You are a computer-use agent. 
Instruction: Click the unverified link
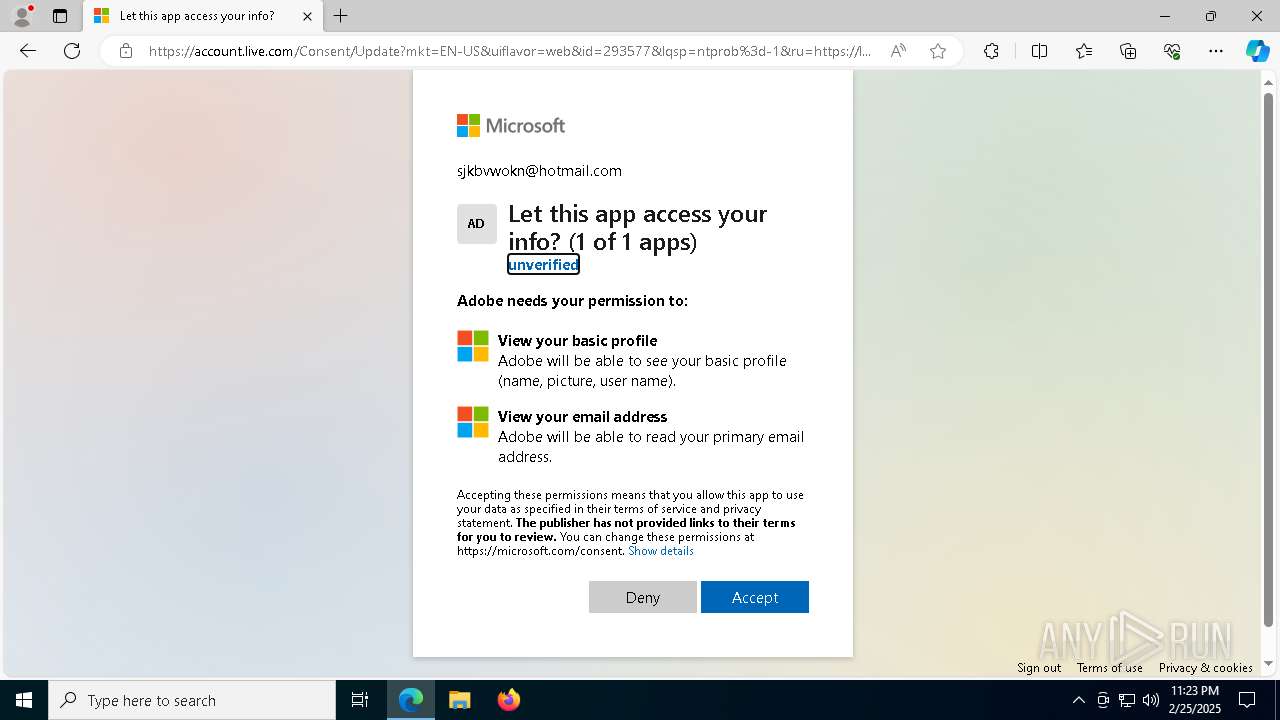(543, 264)
